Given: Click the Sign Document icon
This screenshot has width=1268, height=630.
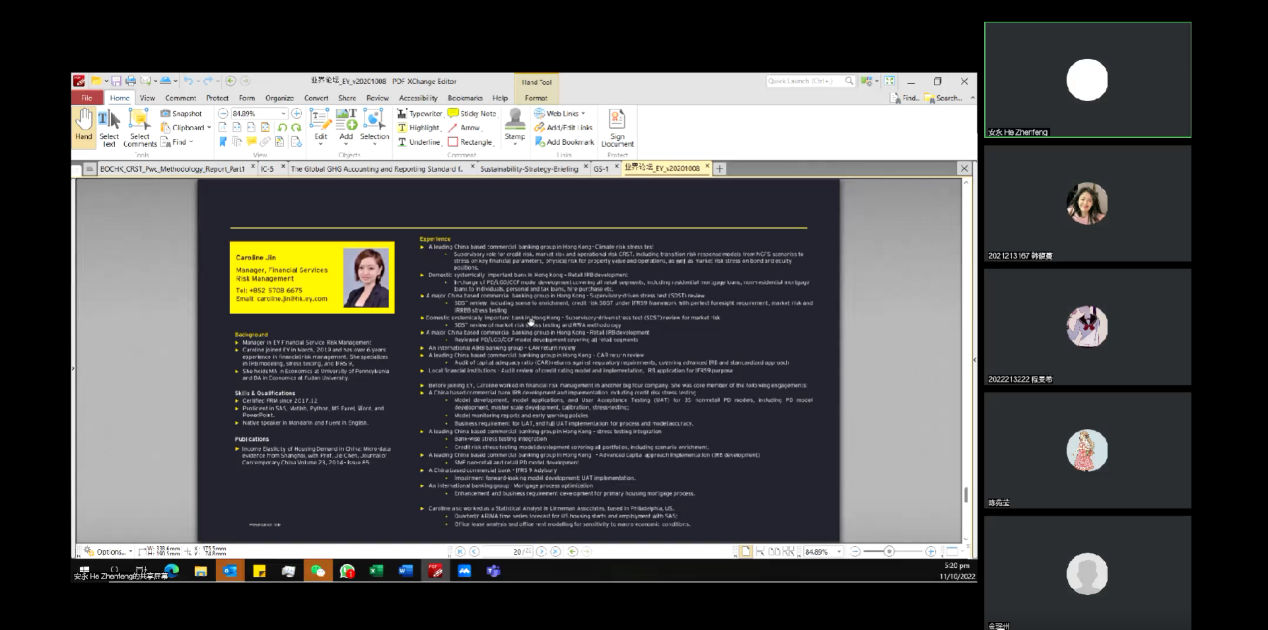Looking at the screenshot, I should 617,127.
